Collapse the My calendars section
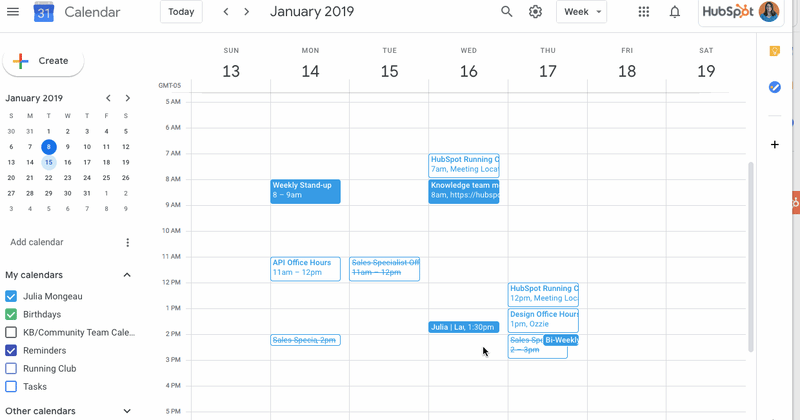This screenshot has height=420, width=800. (x=127, y=275)
